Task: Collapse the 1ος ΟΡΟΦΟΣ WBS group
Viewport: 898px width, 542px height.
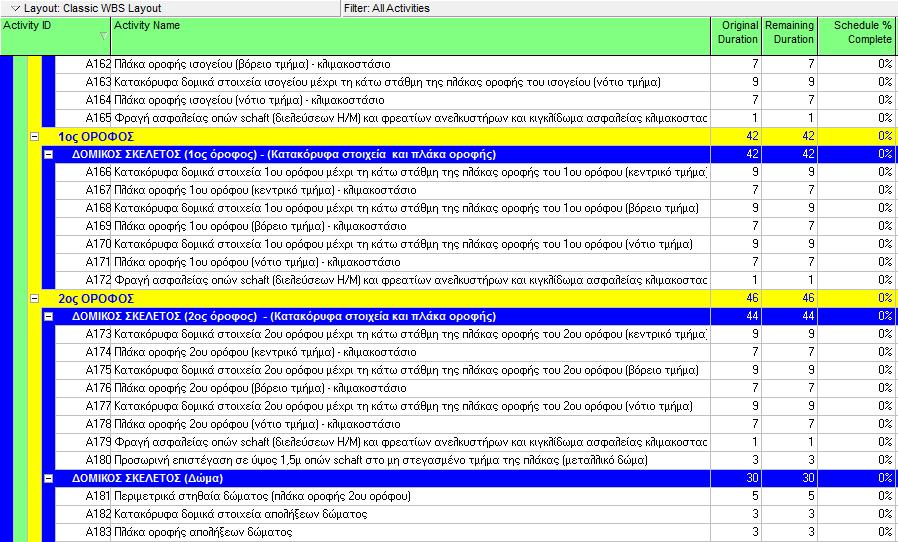Action: 34,136
